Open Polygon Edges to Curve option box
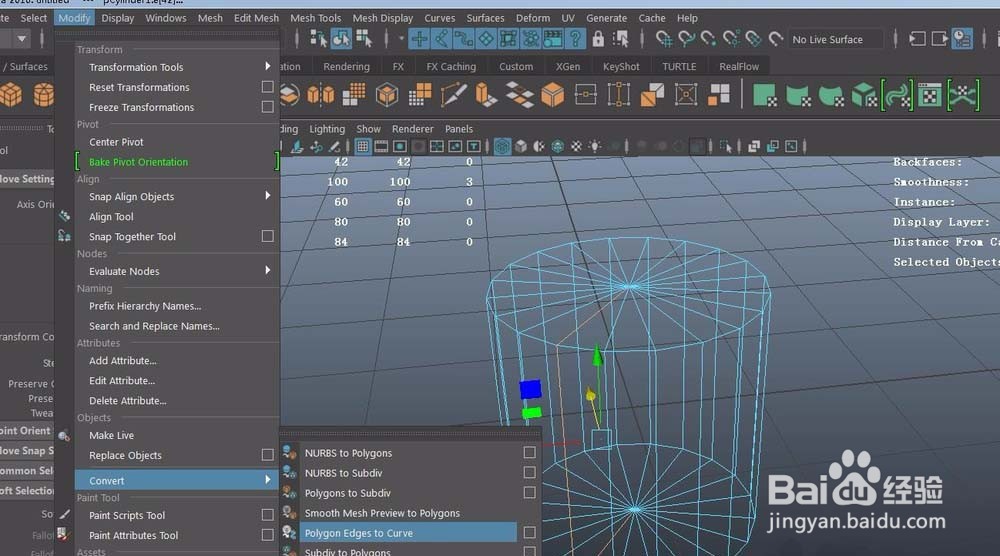Screen dimensions: 1000x556 529,532
